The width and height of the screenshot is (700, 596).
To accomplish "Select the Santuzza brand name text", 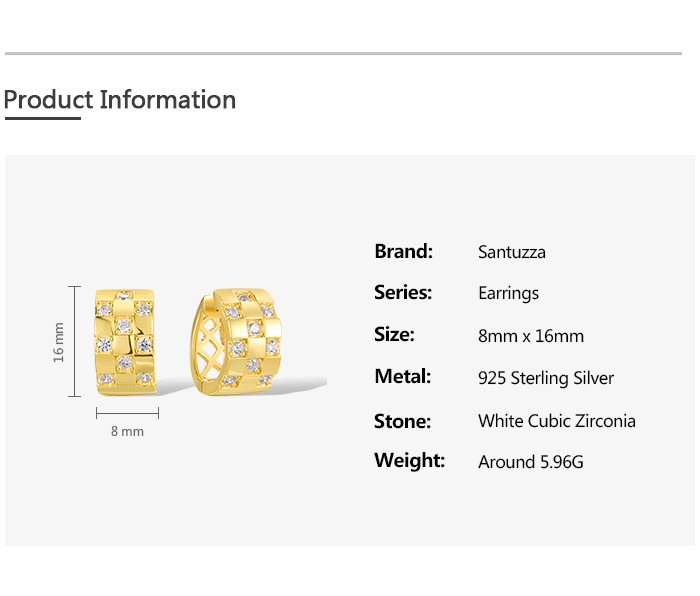I will tap(512, 252).
